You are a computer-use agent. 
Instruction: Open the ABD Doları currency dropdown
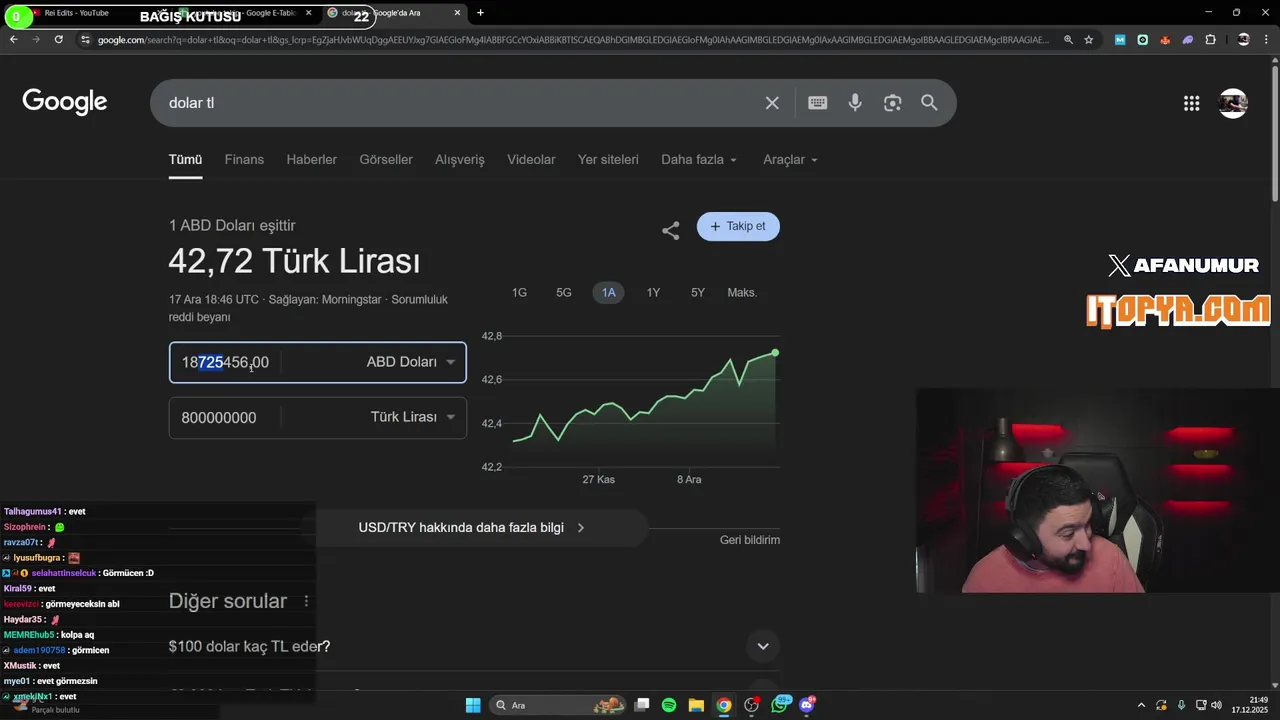[x=410, y=362]
